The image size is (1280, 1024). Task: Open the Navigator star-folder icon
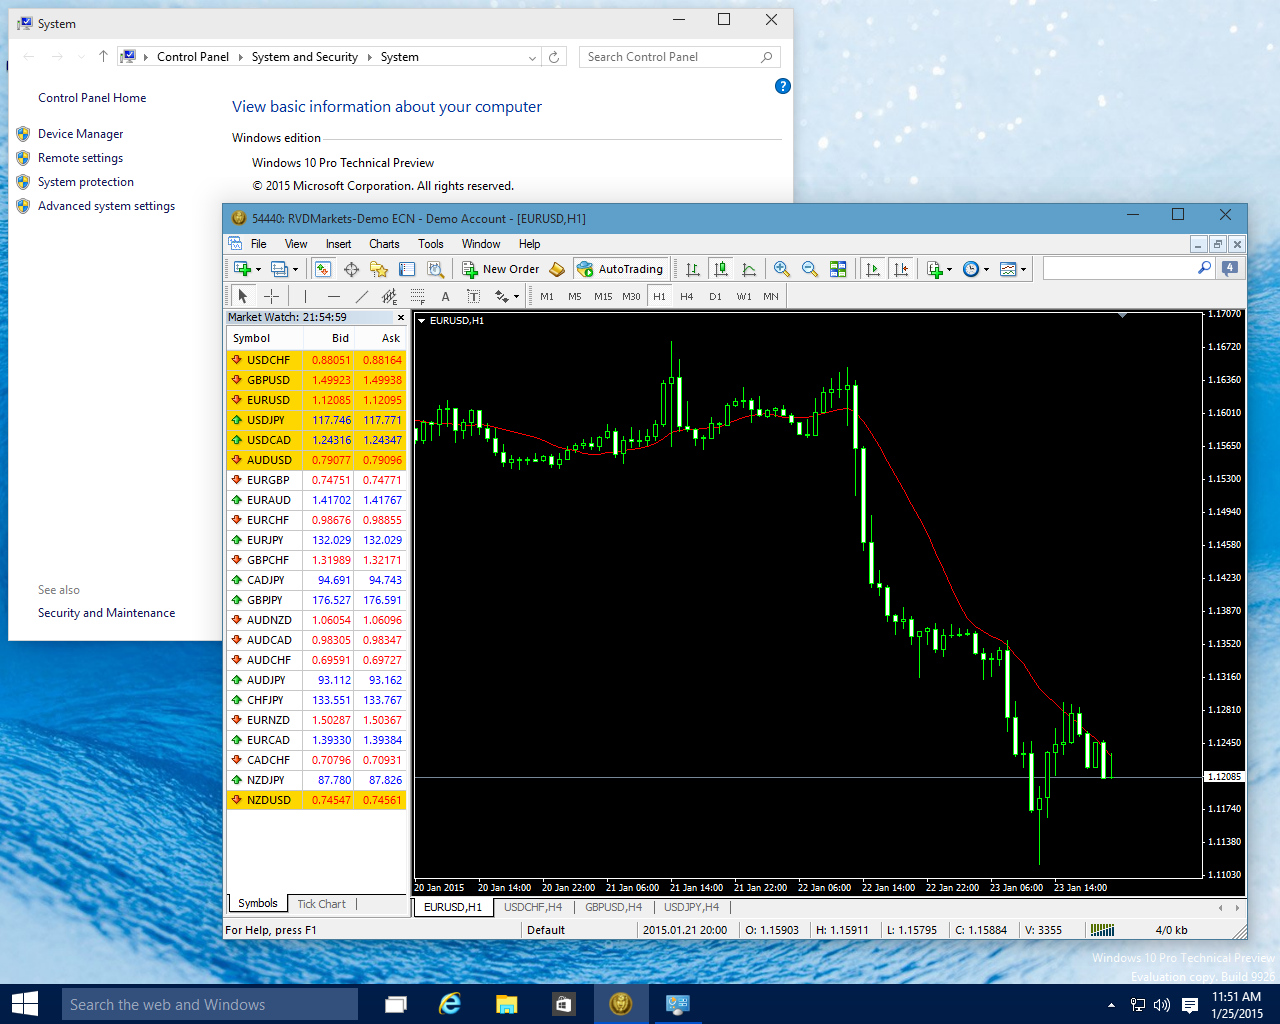pos(378,269)
